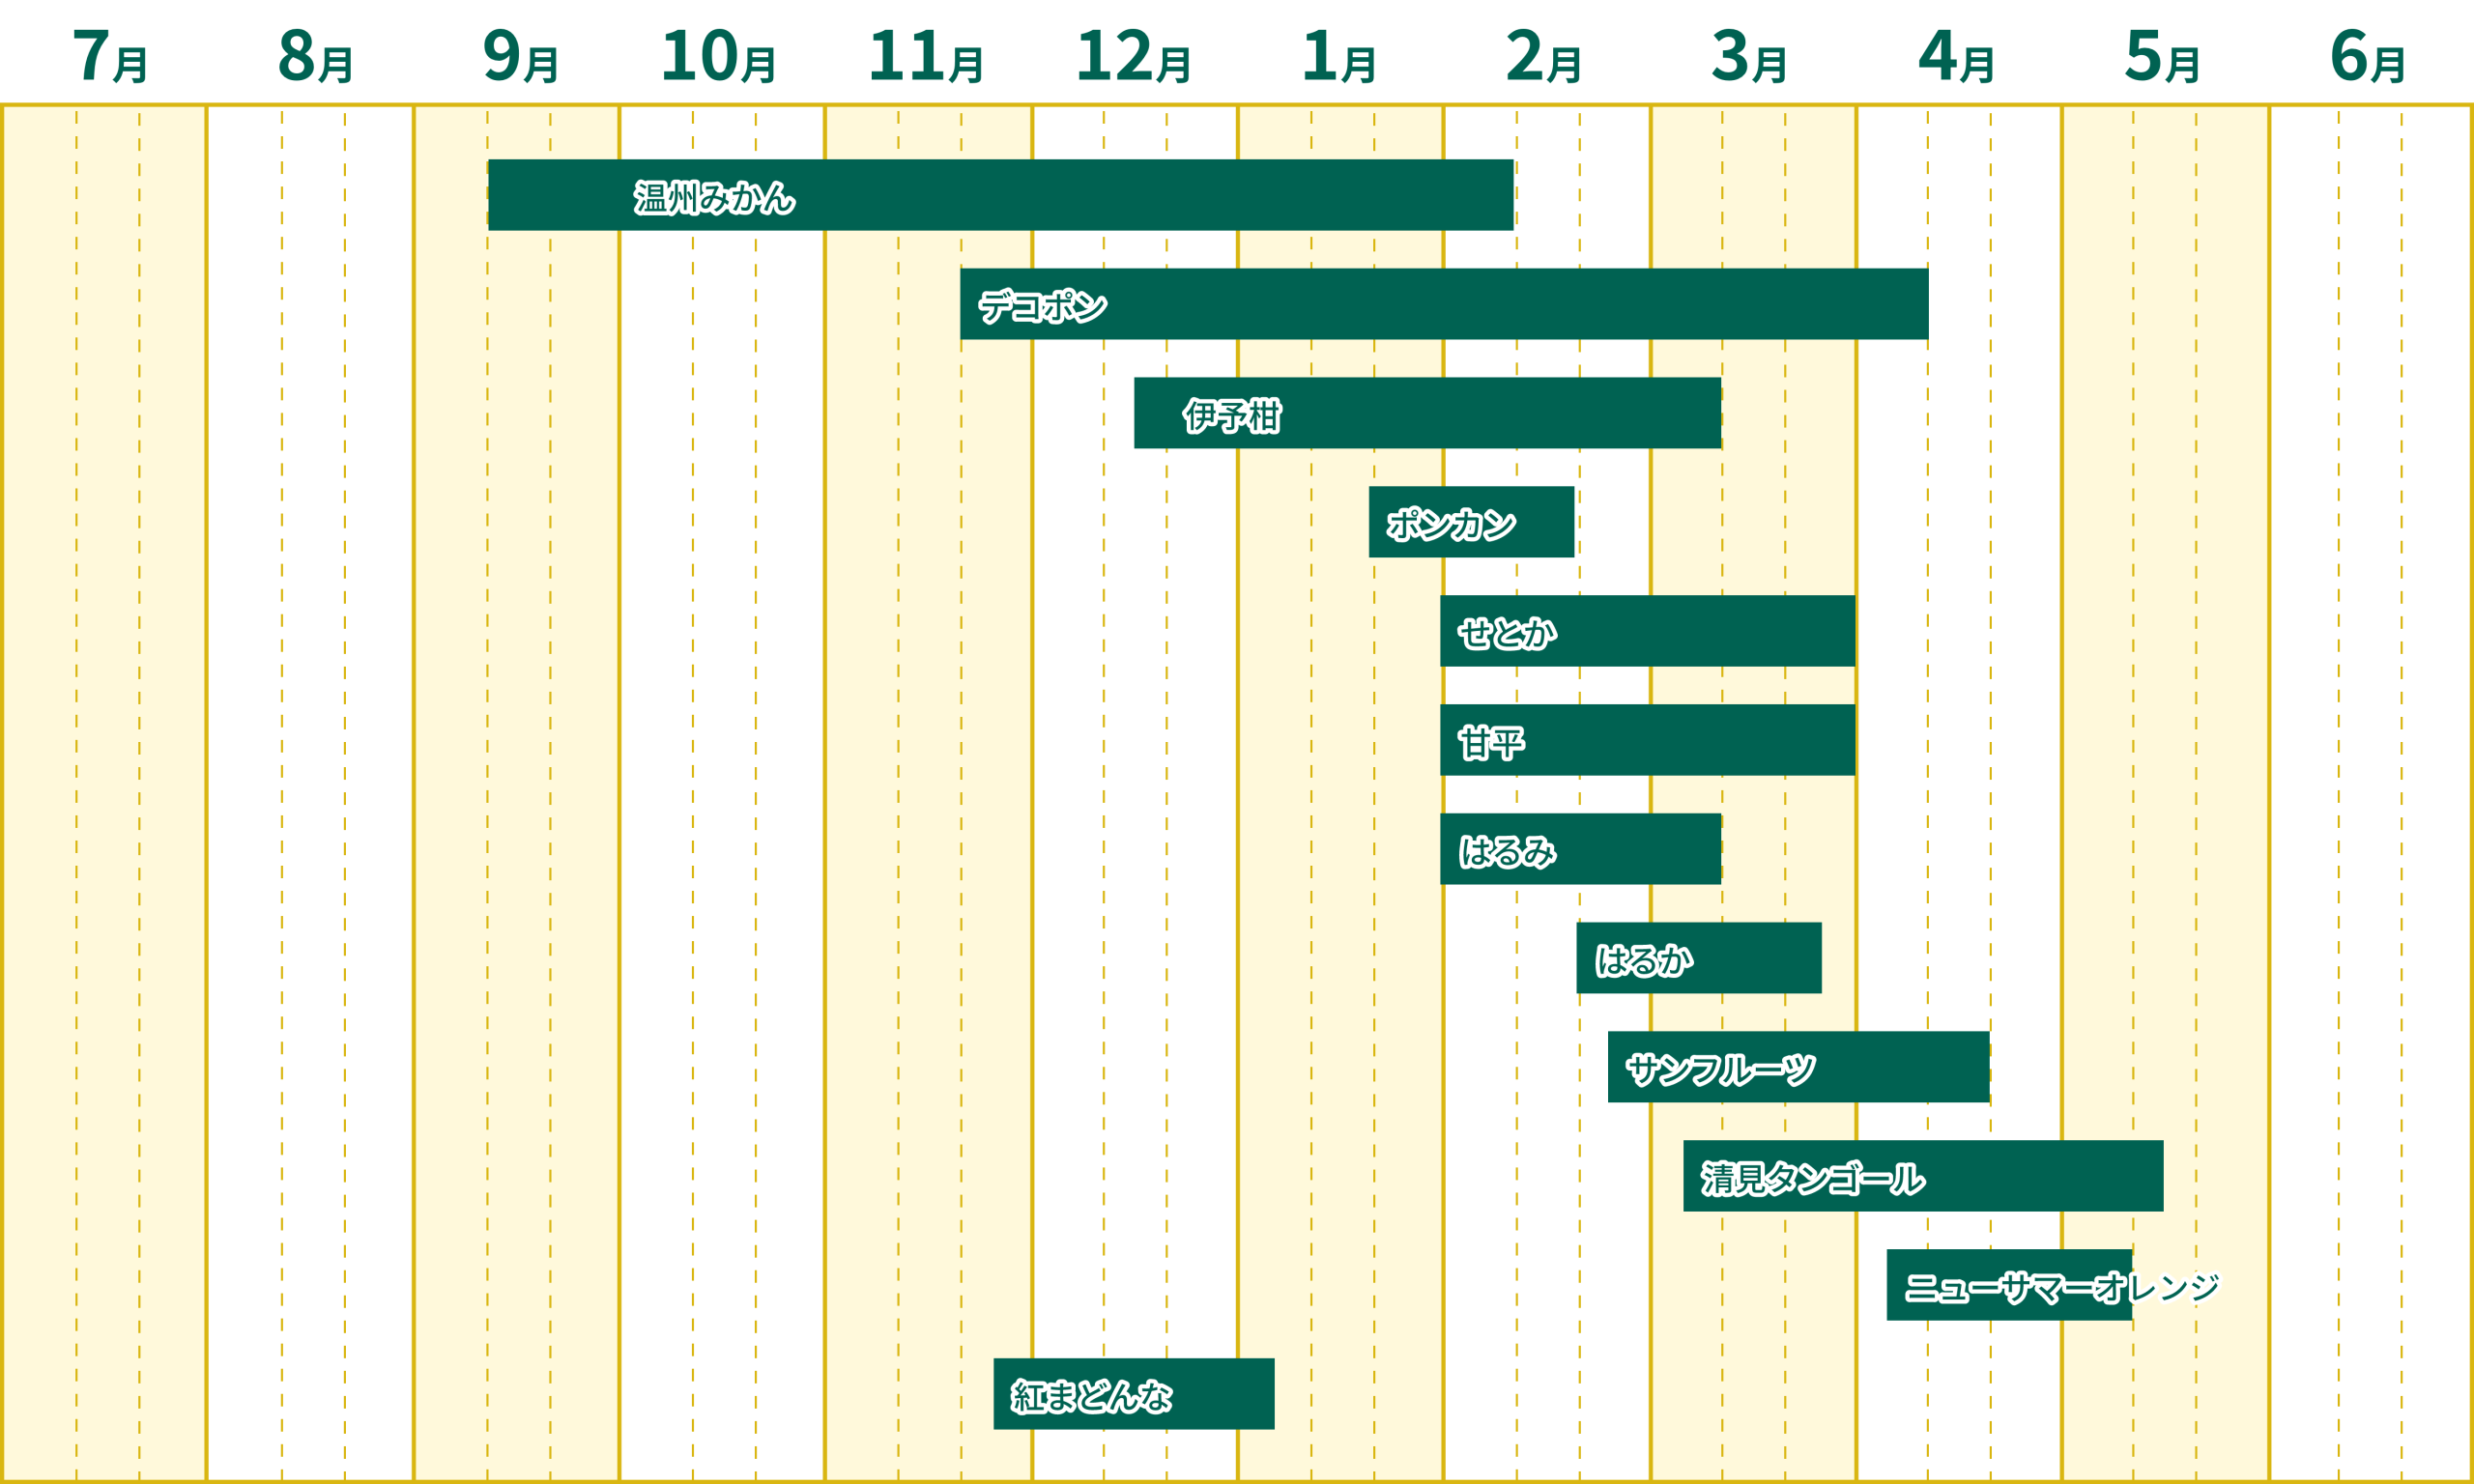
Task: Select the ポンカン bar
Action: point(1471,522)
